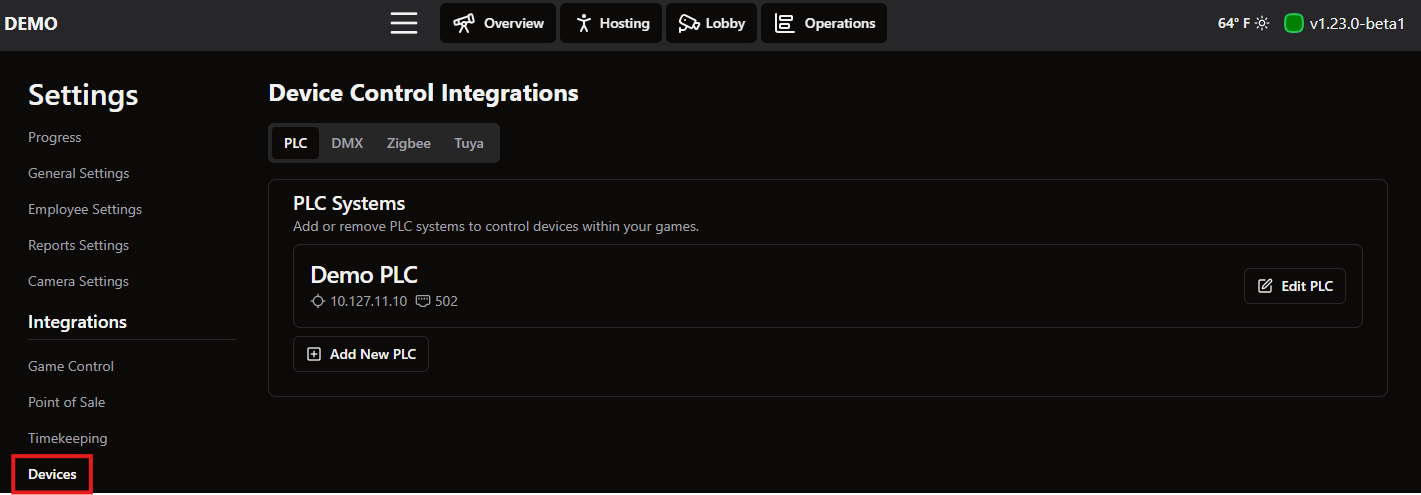
Task: Select the Demo PLC entry
Action: click(x=827, y=286)
